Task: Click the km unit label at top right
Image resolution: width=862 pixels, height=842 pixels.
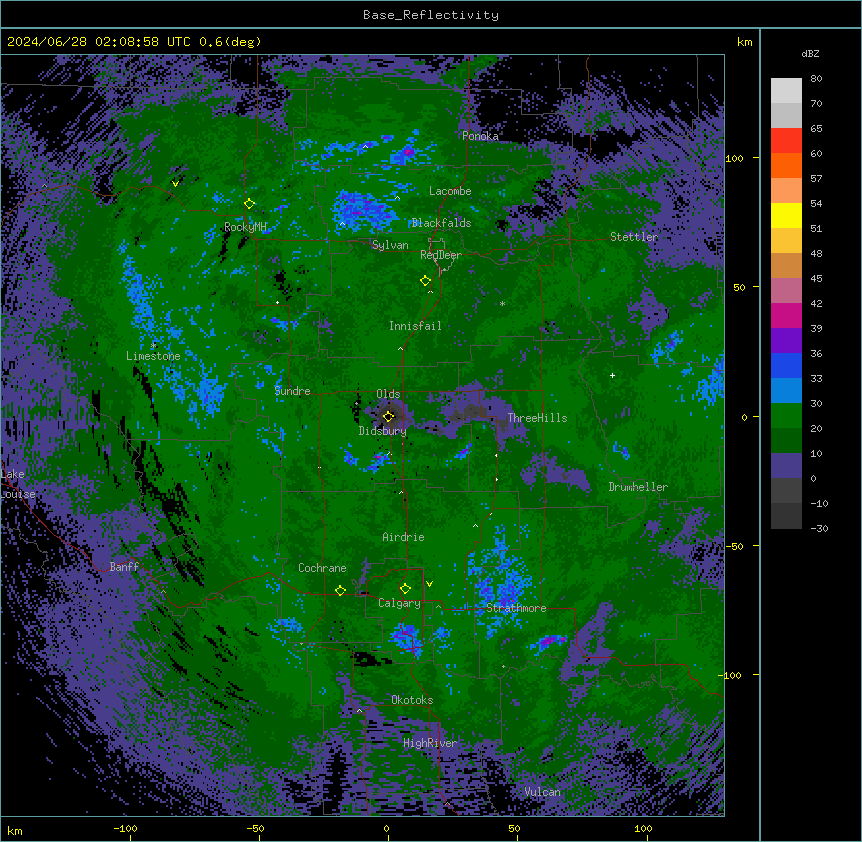Action: point(744,42)
